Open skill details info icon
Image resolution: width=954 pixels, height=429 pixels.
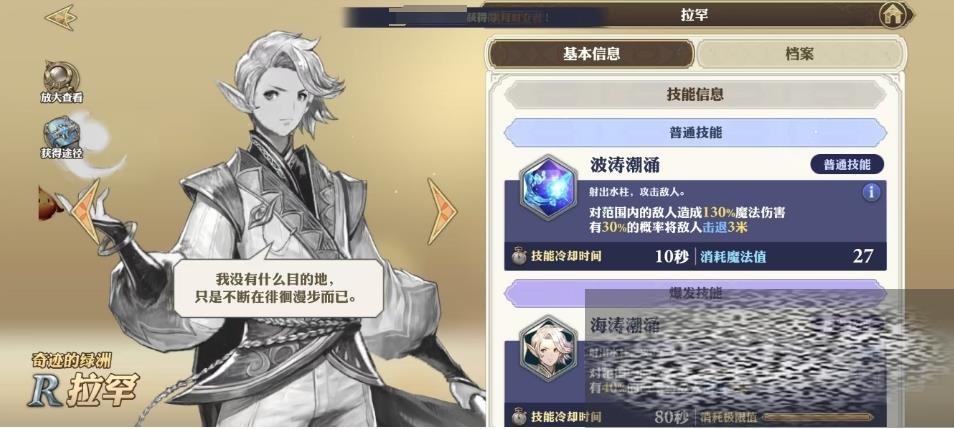pyautogui.click(x=871, y=192)
